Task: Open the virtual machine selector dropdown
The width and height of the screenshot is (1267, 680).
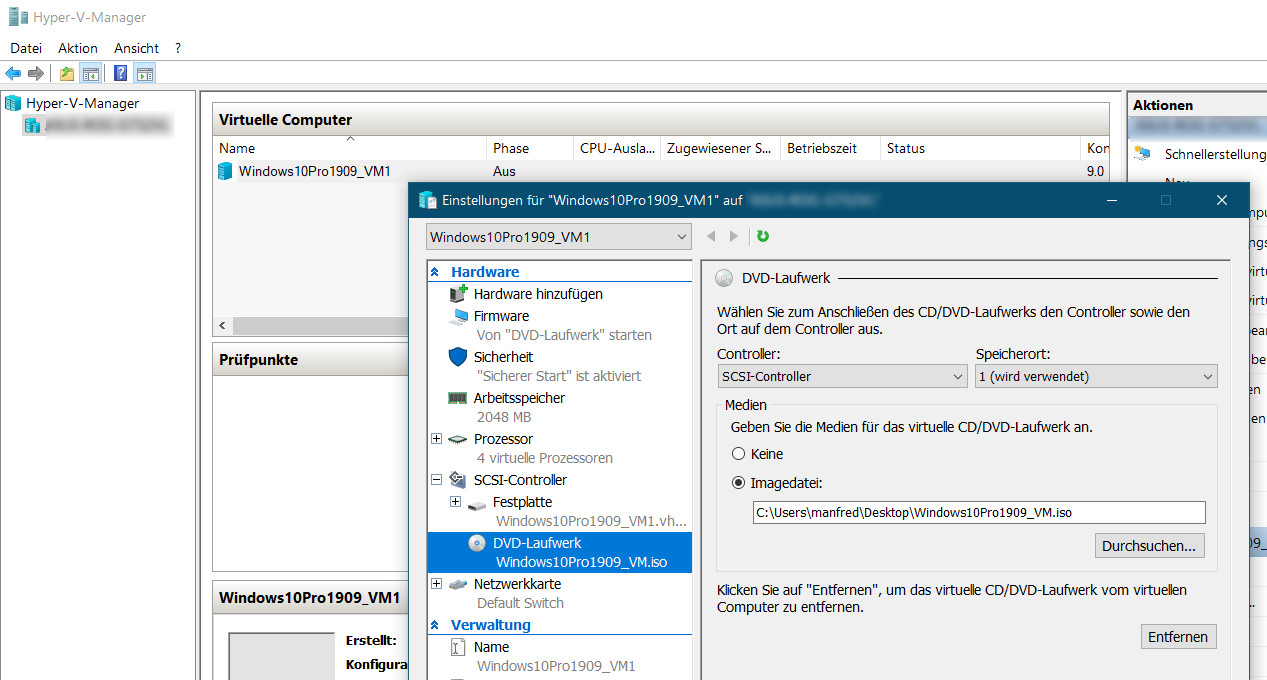Action: 559,237
